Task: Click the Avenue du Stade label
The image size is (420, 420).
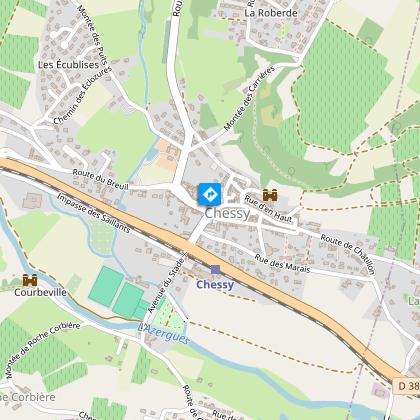Action: click(166, 286)
